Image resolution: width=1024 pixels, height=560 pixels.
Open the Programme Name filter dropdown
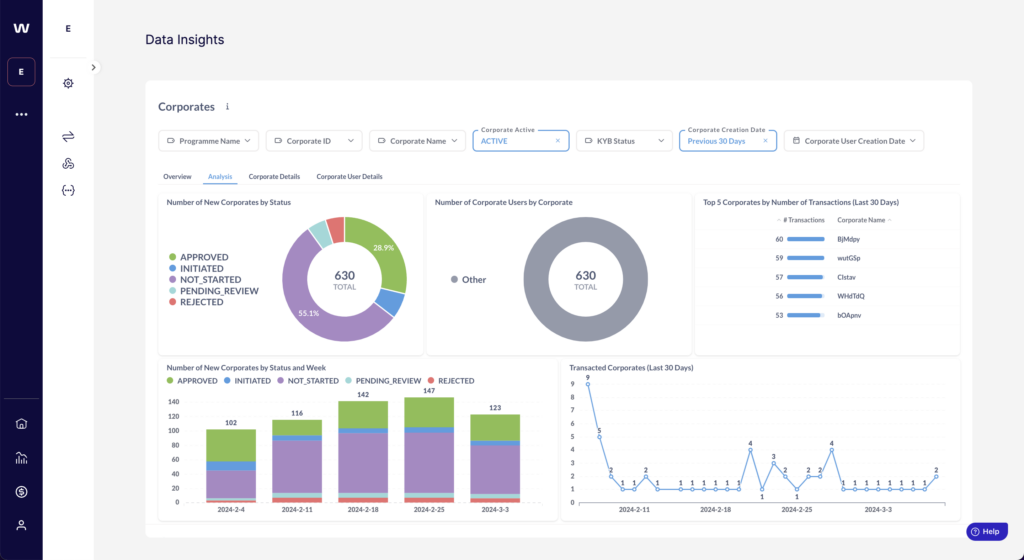[x=208, y=141]
